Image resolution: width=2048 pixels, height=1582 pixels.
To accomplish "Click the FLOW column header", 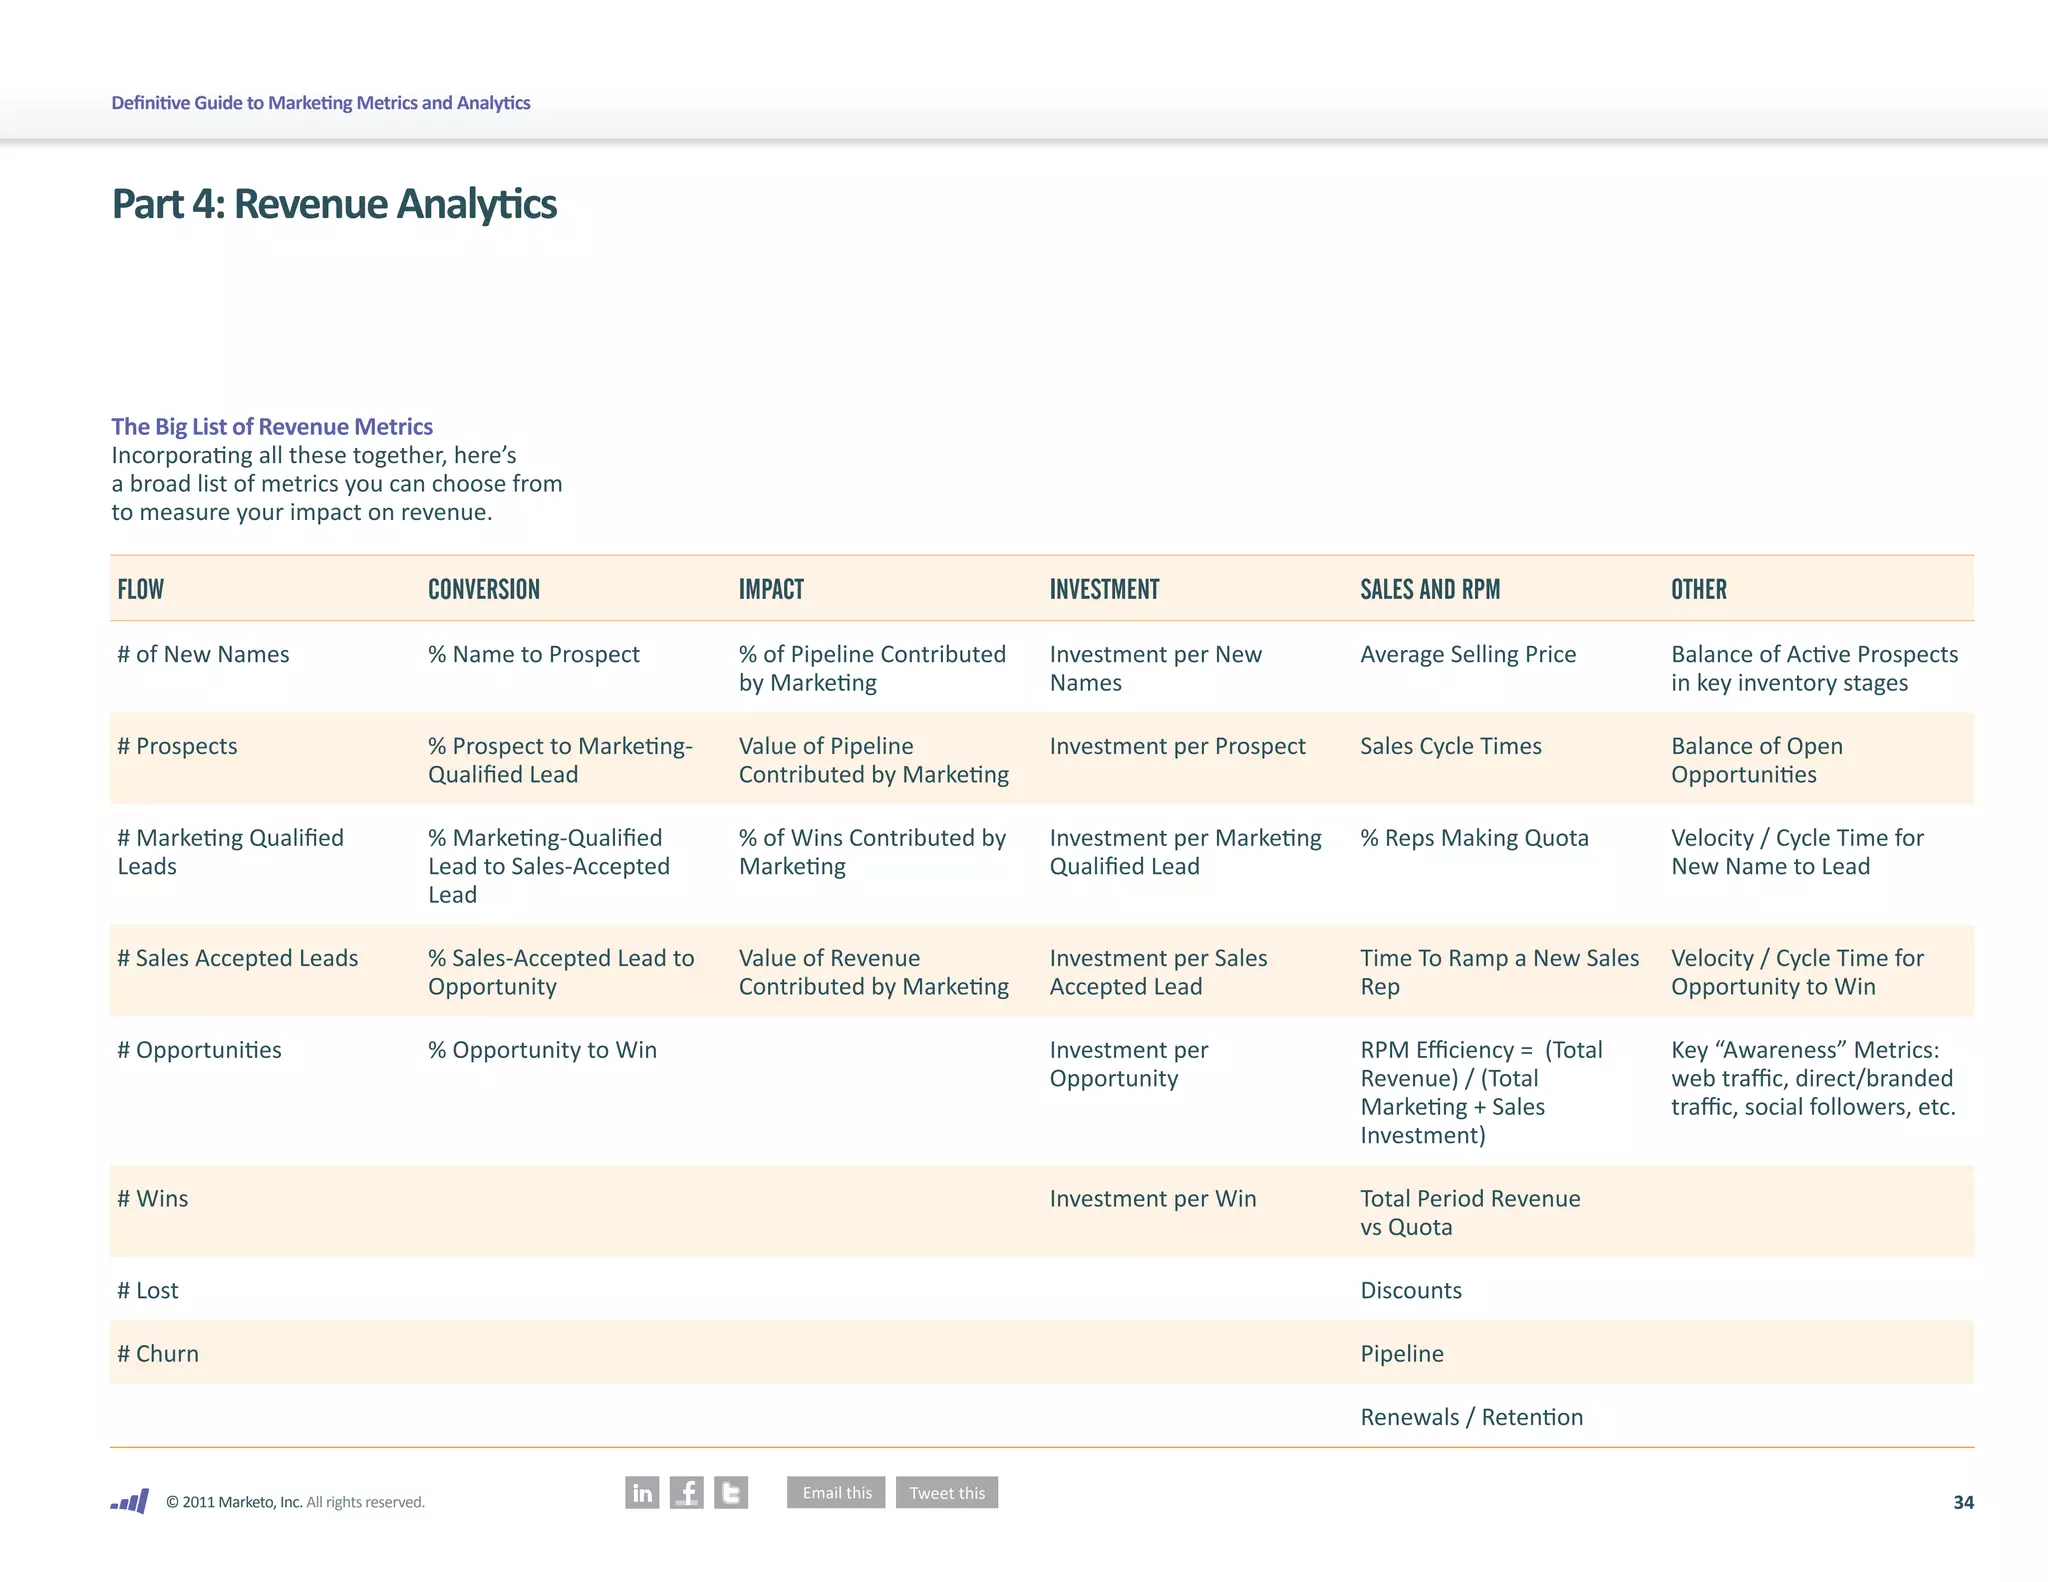I will point(141,589).
